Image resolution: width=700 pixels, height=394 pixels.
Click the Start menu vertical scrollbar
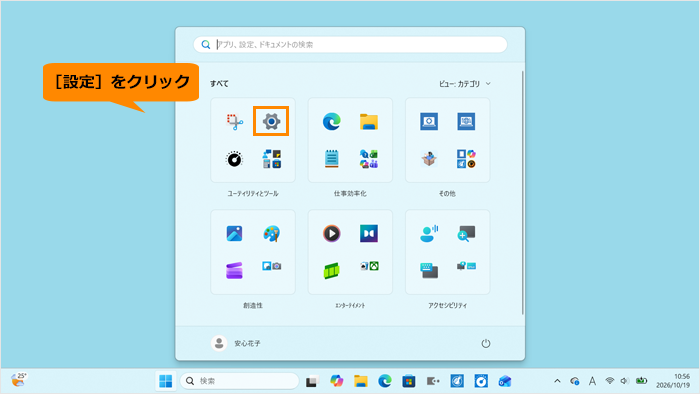click(x=522, y=193)
